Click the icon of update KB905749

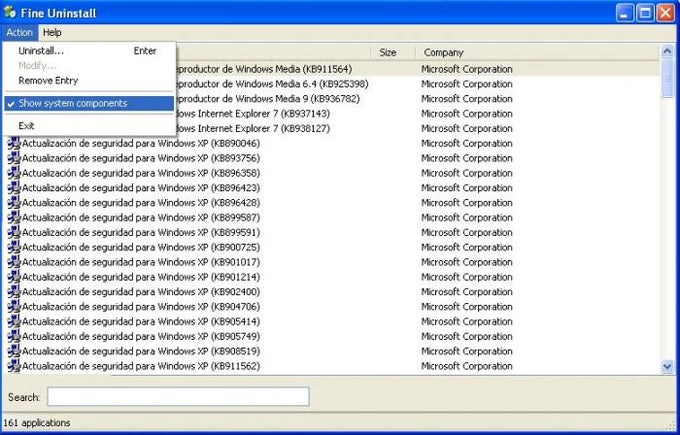pyautogui.click(x=14, y=336)
